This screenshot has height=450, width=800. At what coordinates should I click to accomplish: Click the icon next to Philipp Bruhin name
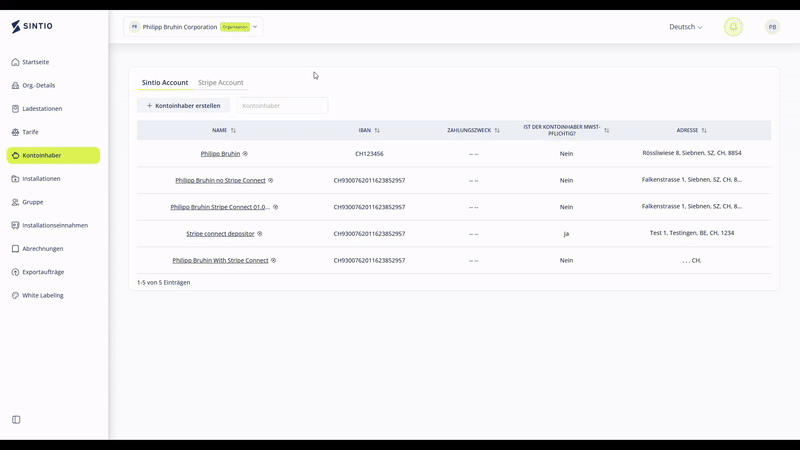pyautogui.click(x=245, y=154)
